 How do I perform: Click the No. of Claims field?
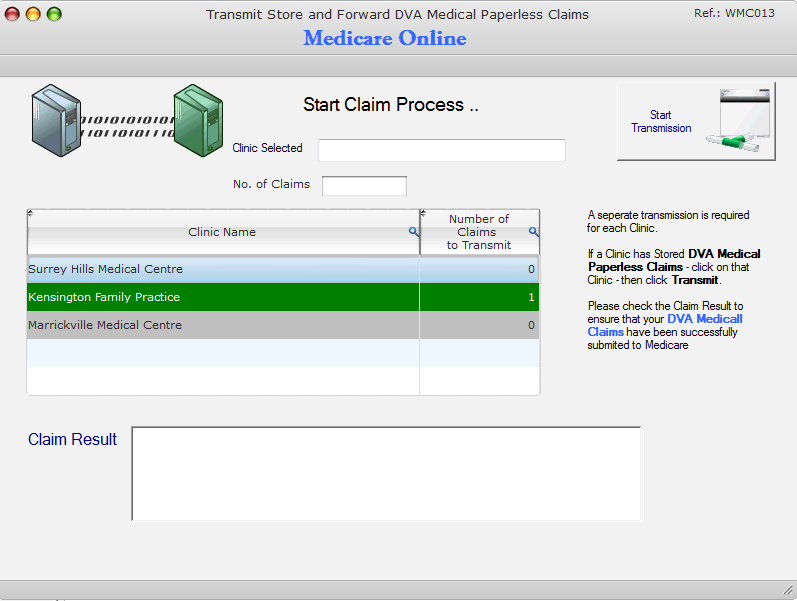pyautogui.click(x=364, y=186)
